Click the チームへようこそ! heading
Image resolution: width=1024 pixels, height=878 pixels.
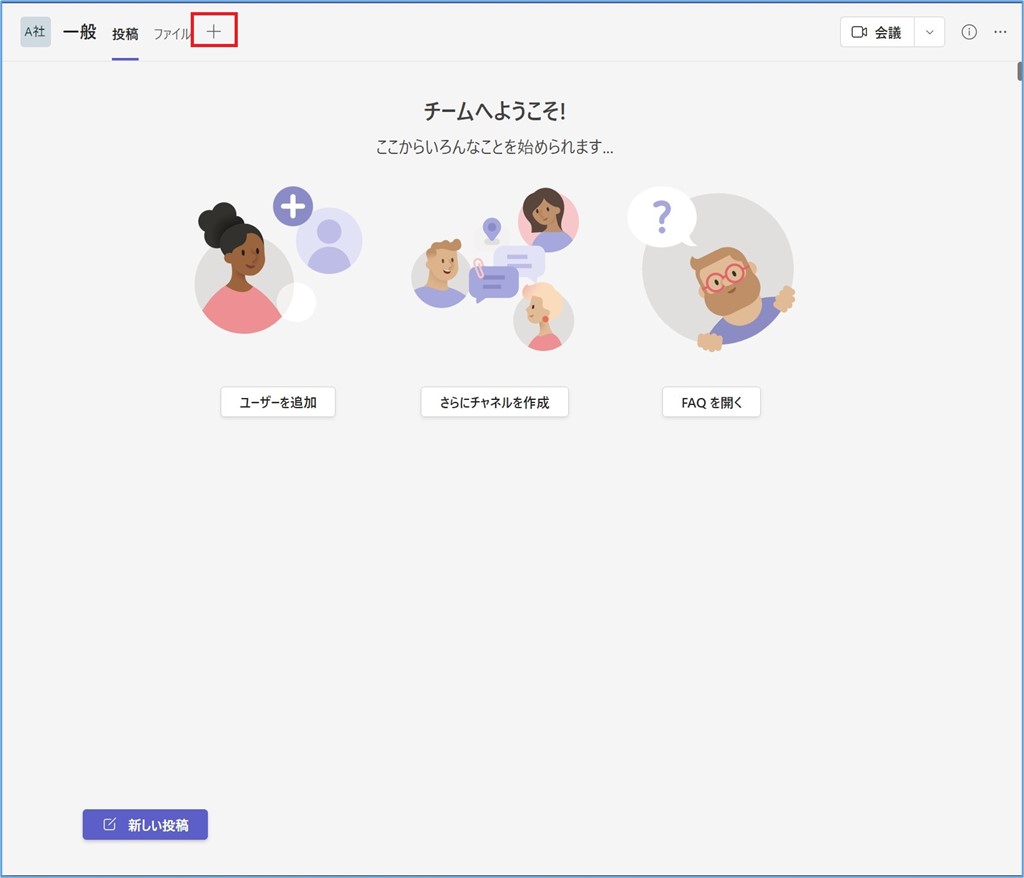coord(494,111)
